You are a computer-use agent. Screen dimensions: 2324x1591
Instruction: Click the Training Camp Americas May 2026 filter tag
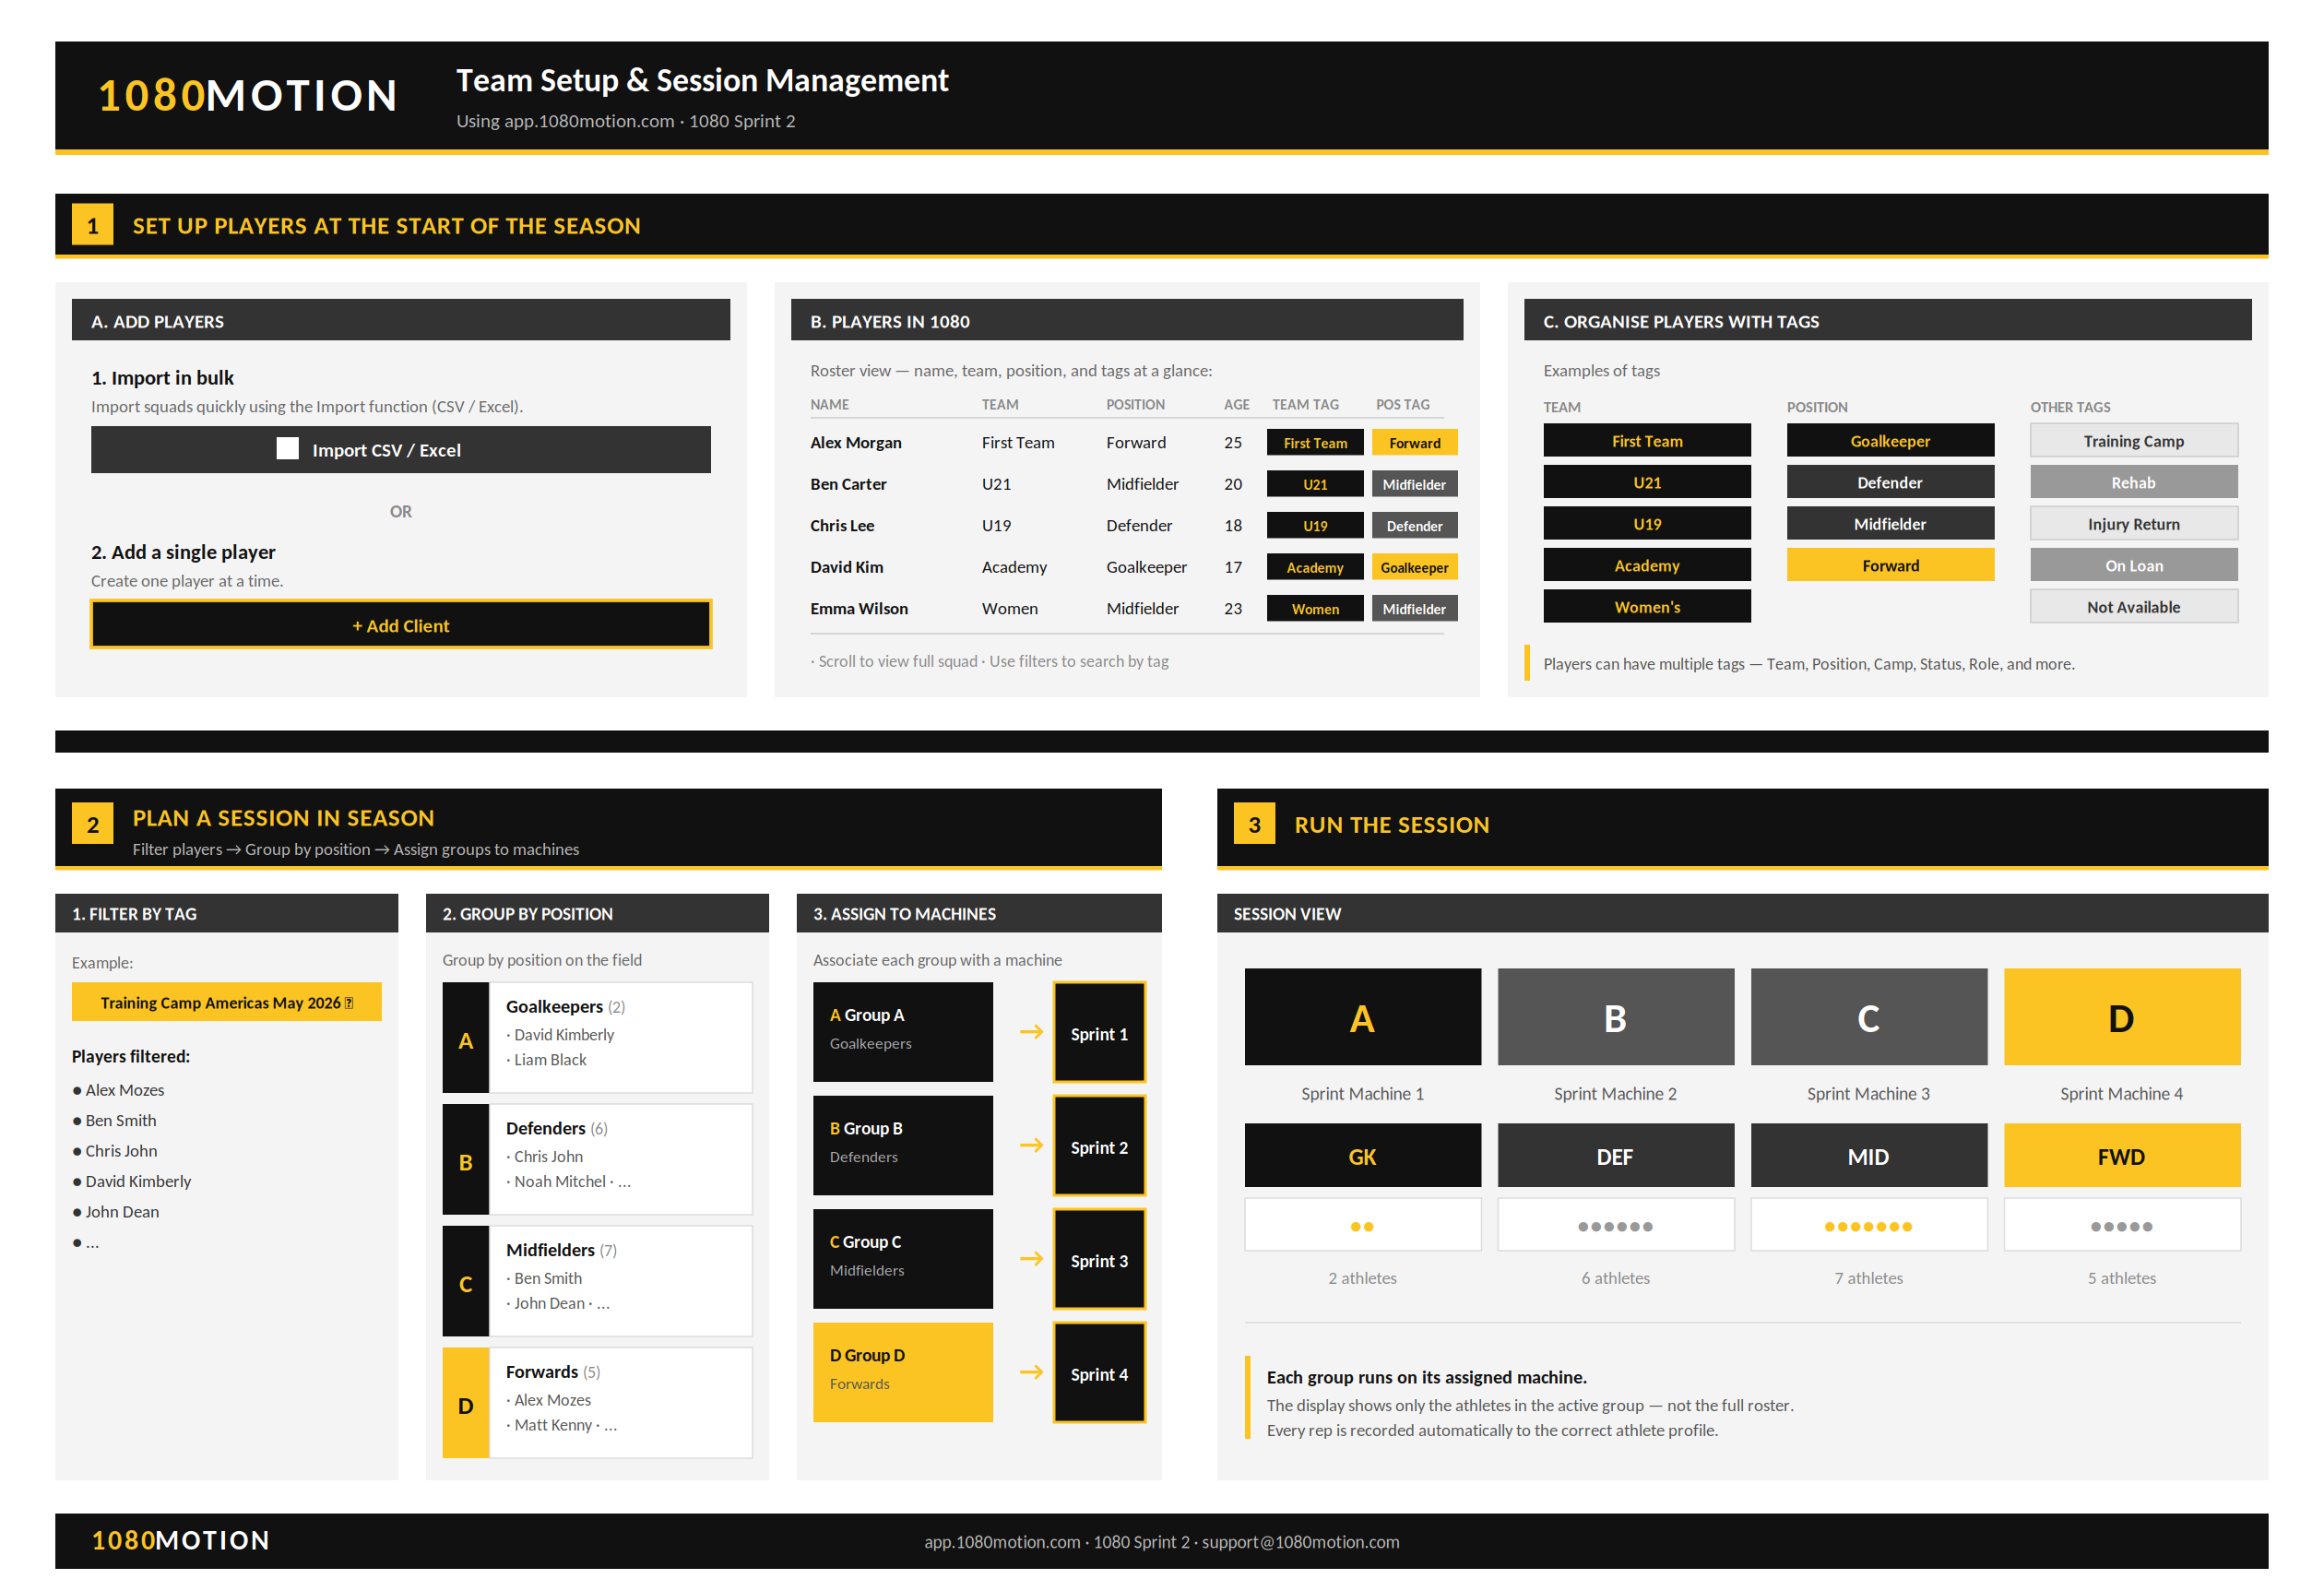coord(226,1002)
